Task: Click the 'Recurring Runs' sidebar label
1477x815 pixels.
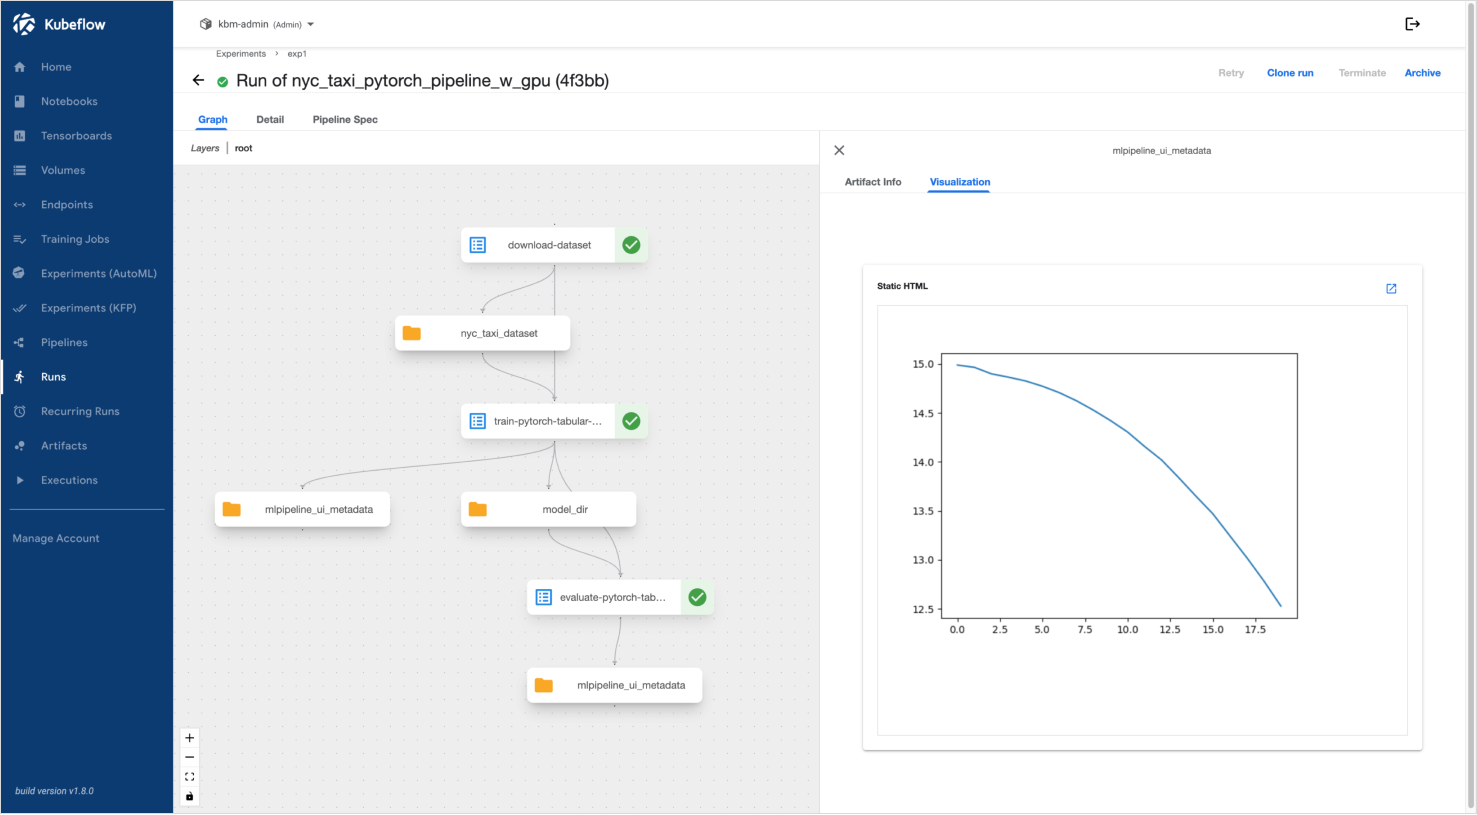Action: [x=80, y=411]
